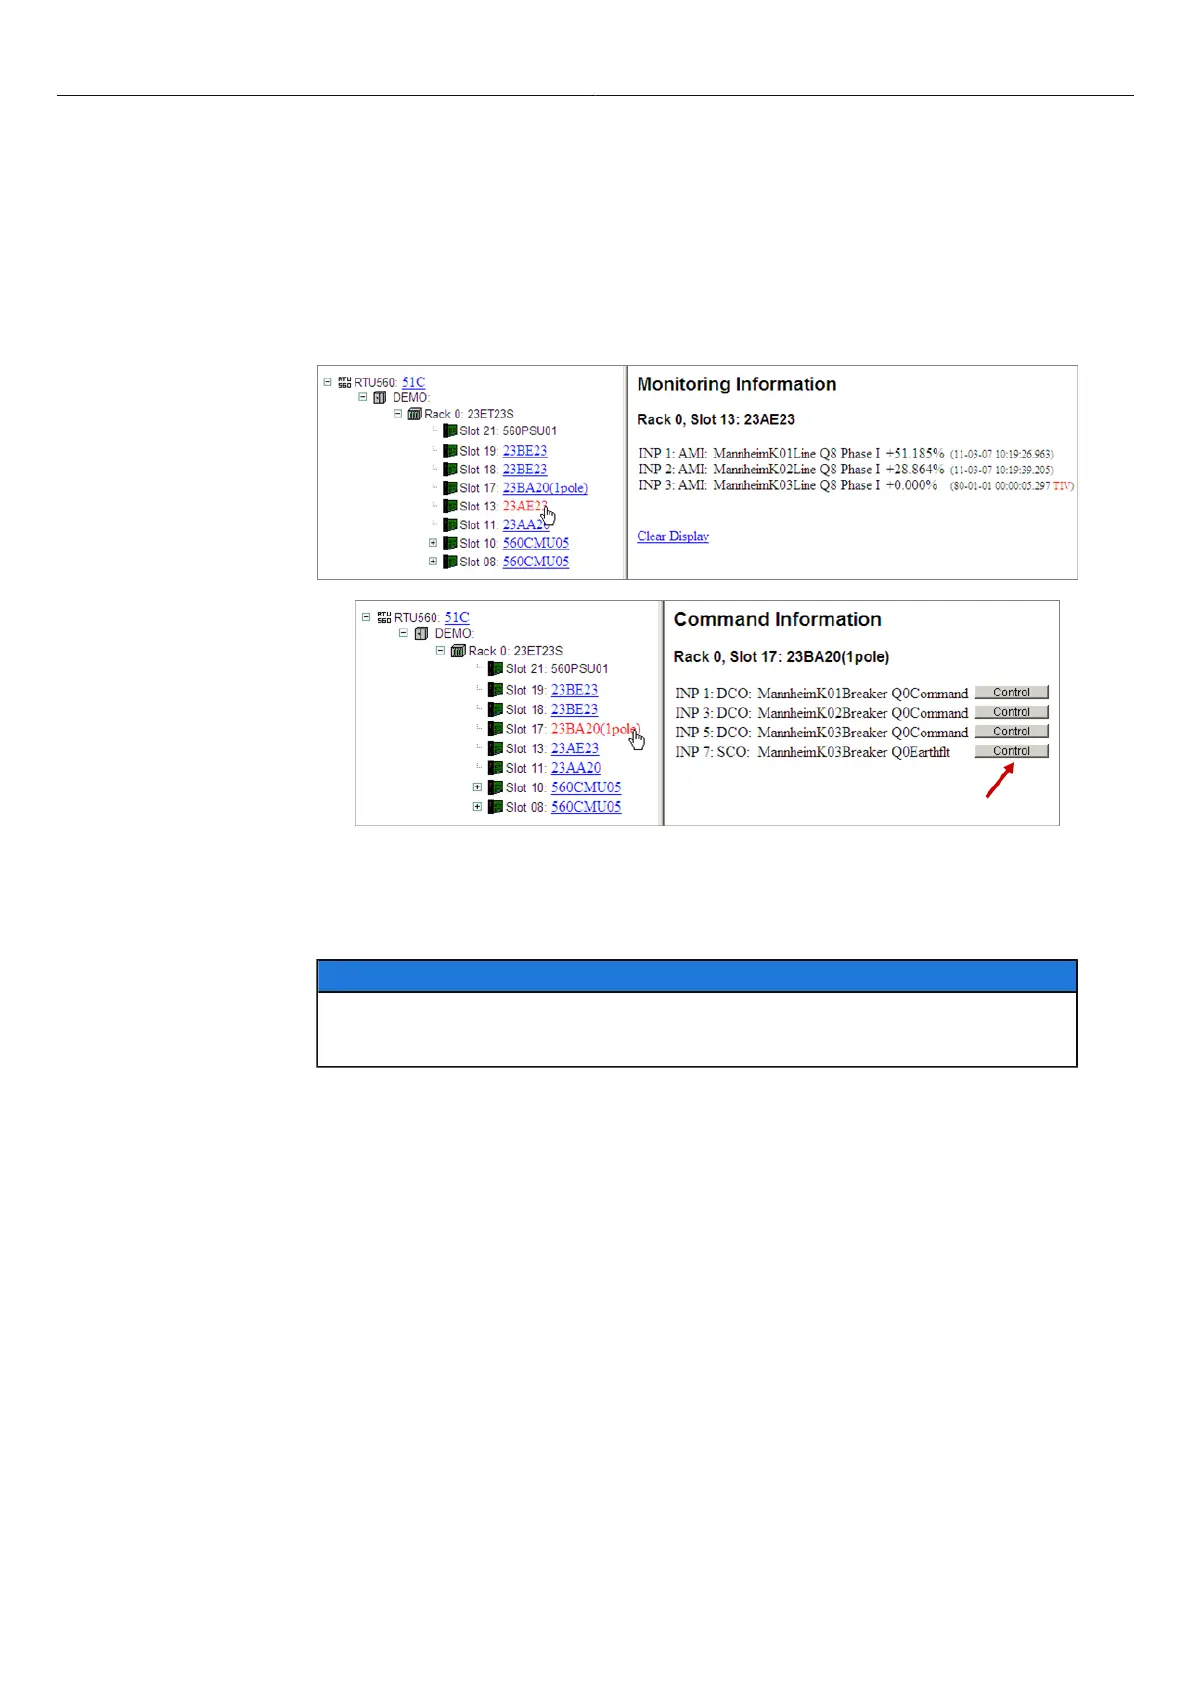Click Slot 19 module icon in lower Command tree
The image size is (1191, 1684).
pos(495,689)
